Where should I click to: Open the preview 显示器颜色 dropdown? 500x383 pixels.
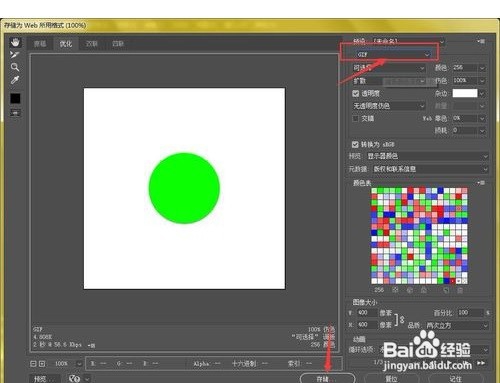(427, 156)
